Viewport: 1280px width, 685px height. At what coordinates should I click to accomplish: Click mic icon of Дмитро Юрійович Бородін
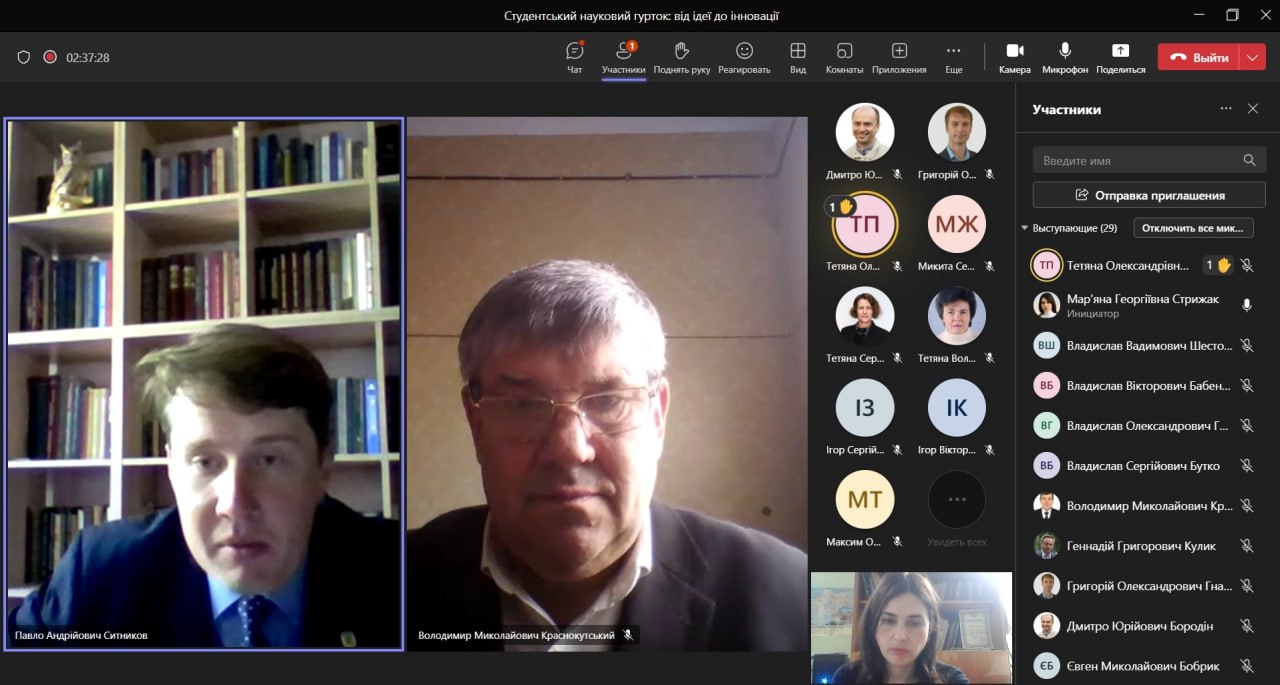(x=1247, y=626)
